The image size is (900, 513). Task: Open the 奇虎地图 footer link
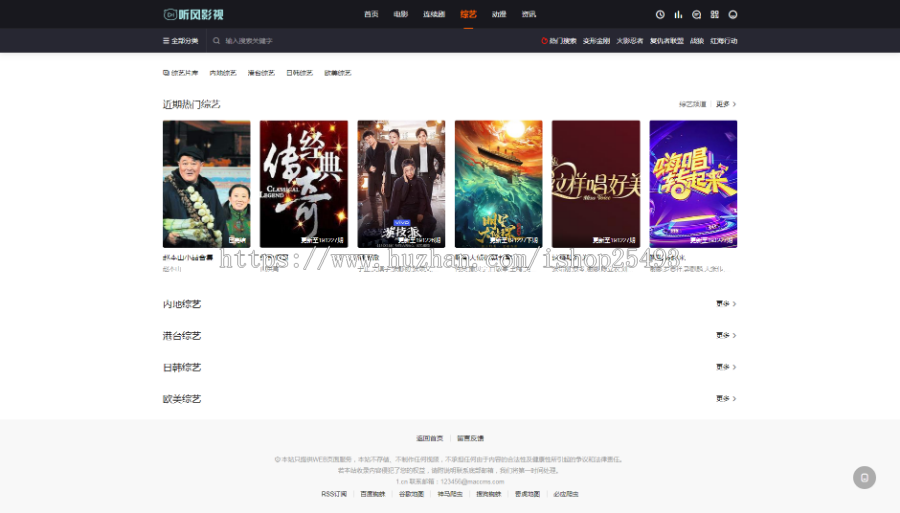click(527, 493)
